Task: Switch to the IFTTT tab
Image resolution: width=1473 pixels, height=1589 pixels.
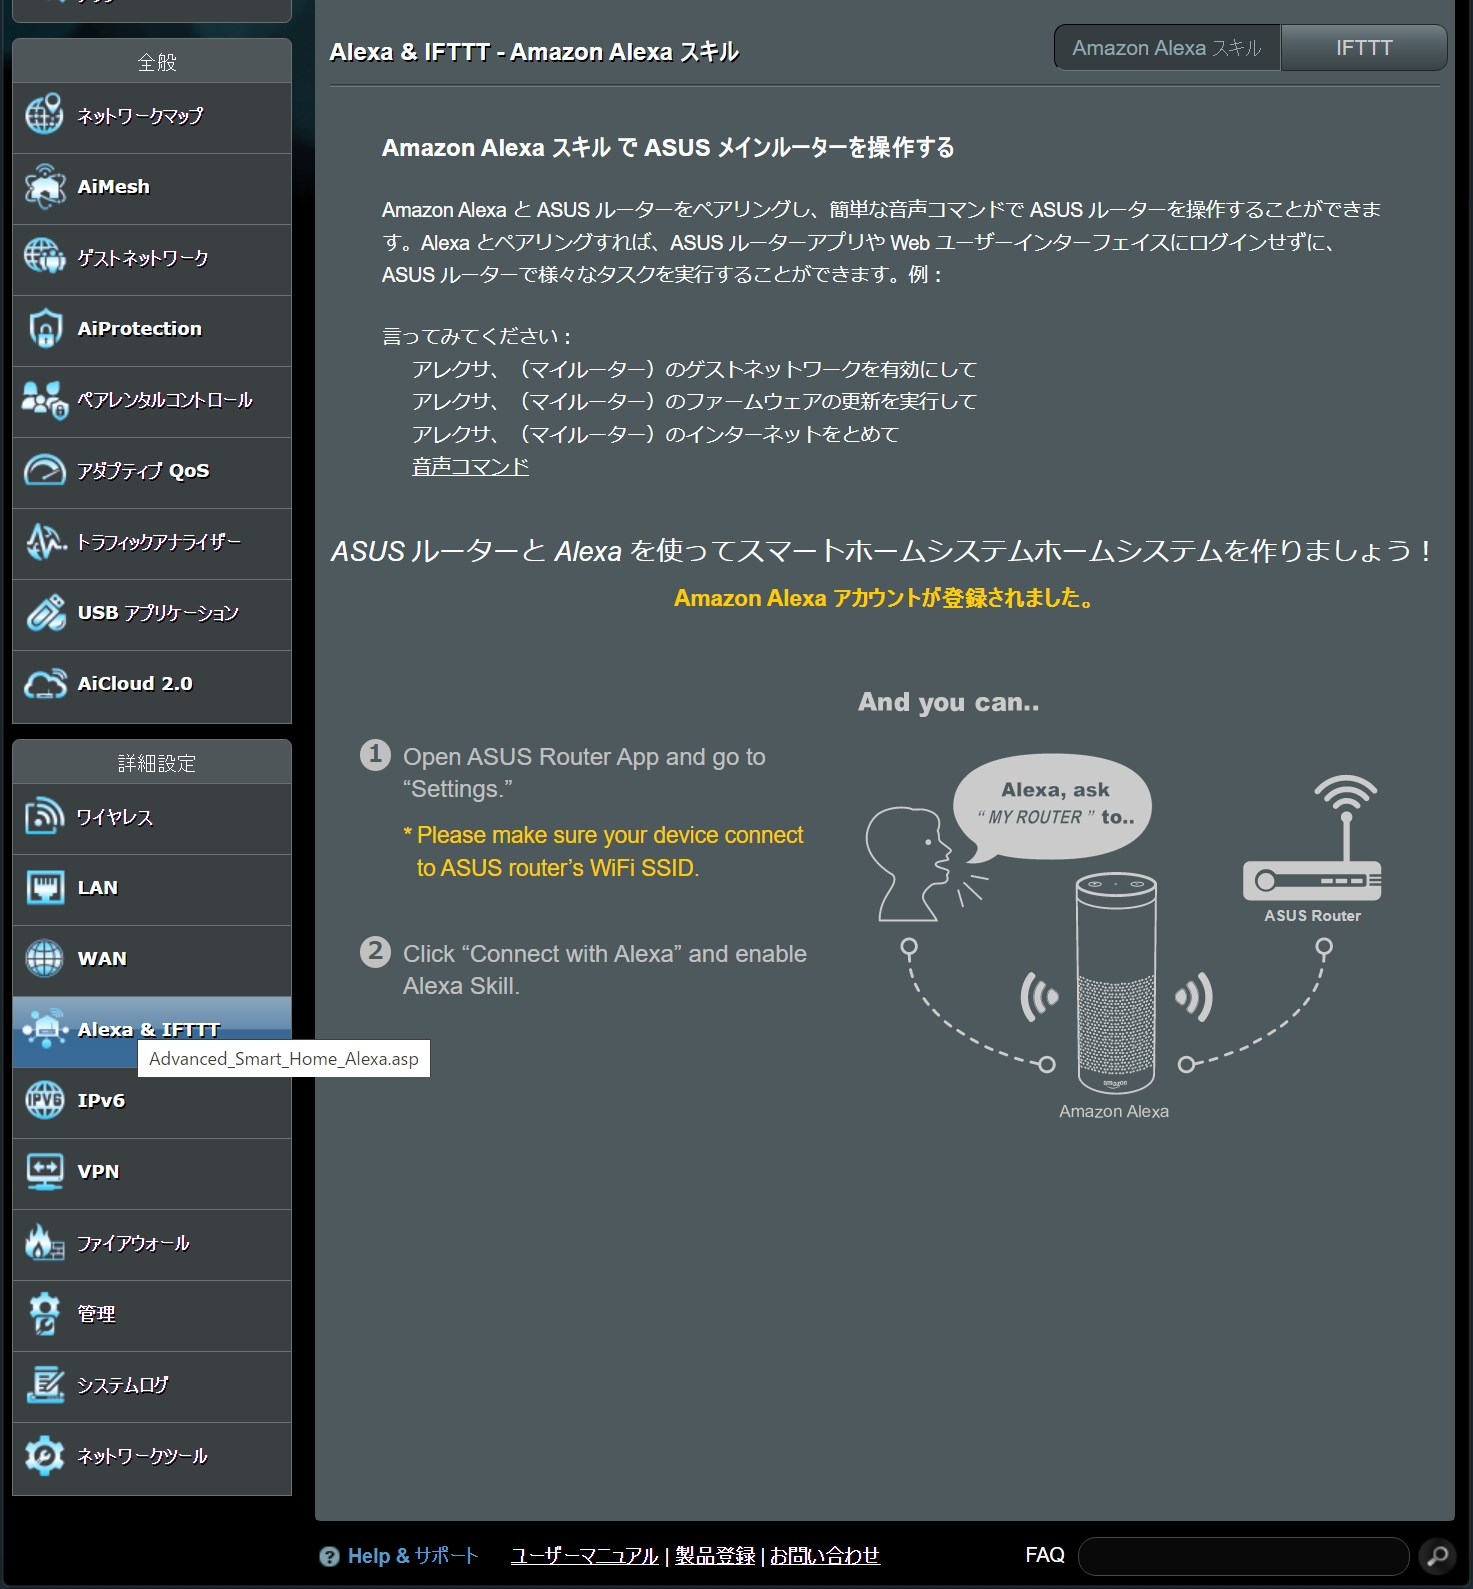Action: [x=1363, y=48]
